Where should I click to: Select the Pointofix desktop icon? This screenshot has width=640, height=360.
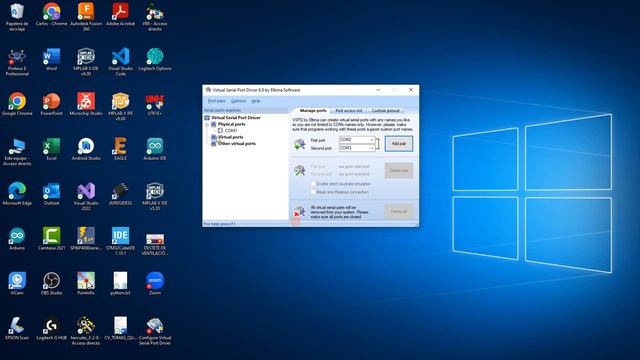pyautogui.click(x=86, y=284)
